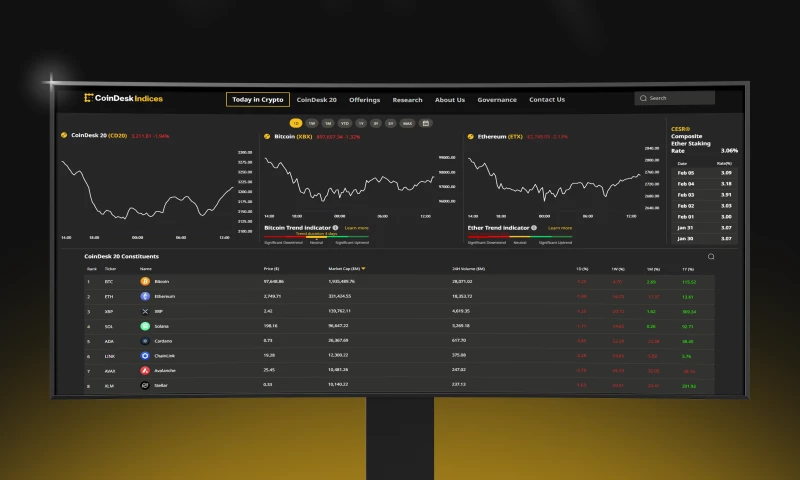Click the Bitcoin XBX chart coin icon

(x=267, y=136)
